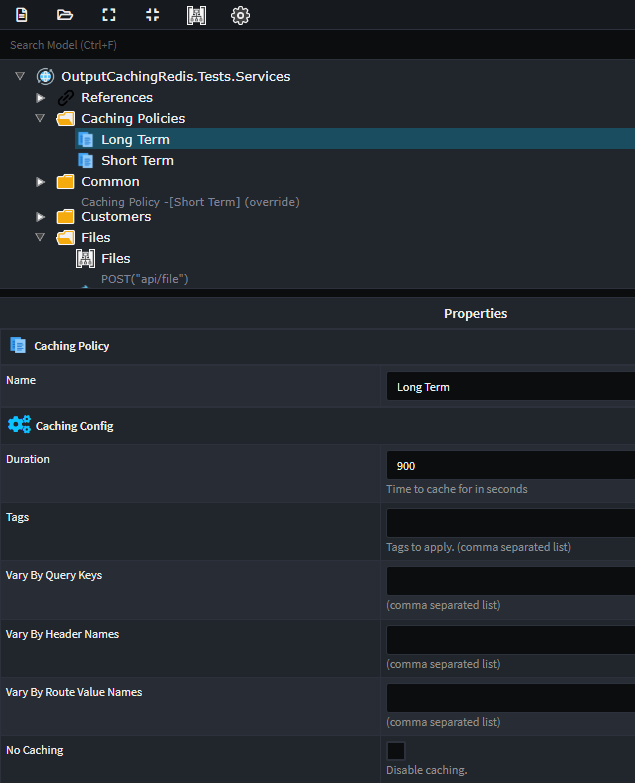Click the open folder toolbar icon
Screen dimensions: 635x783
65,15
